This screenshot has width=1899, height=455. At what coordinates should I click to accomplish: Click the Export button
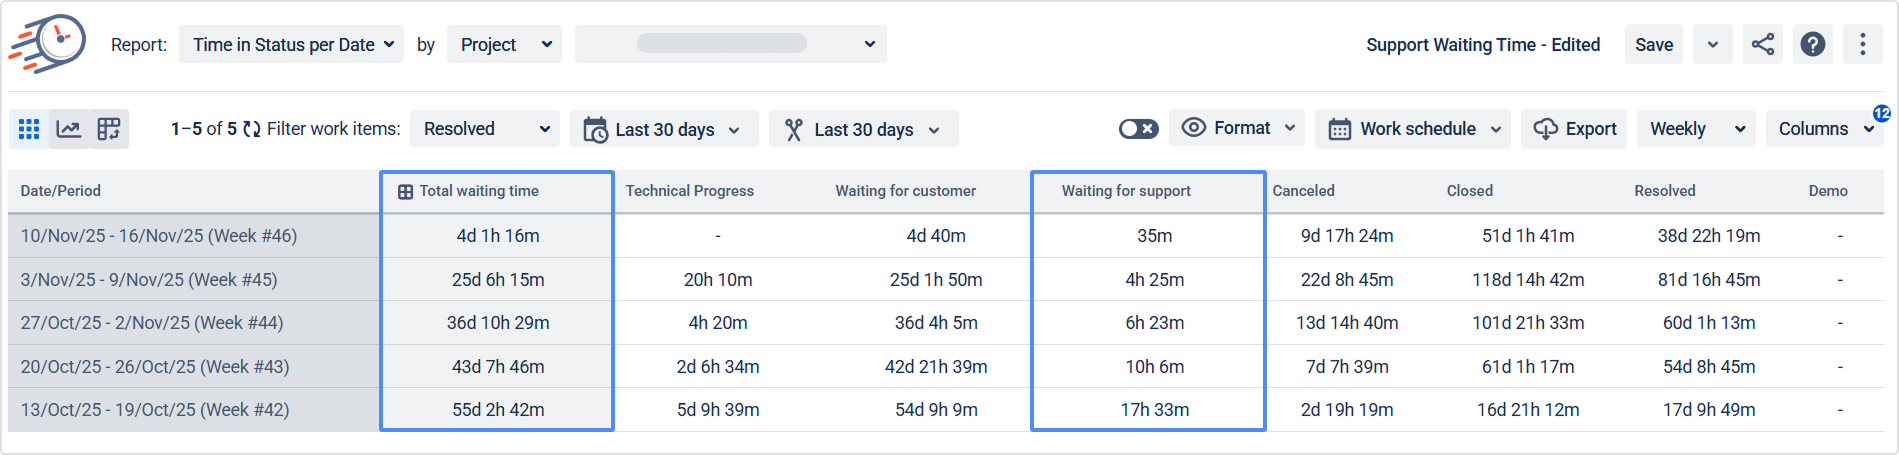click(x=1574, y=129)
